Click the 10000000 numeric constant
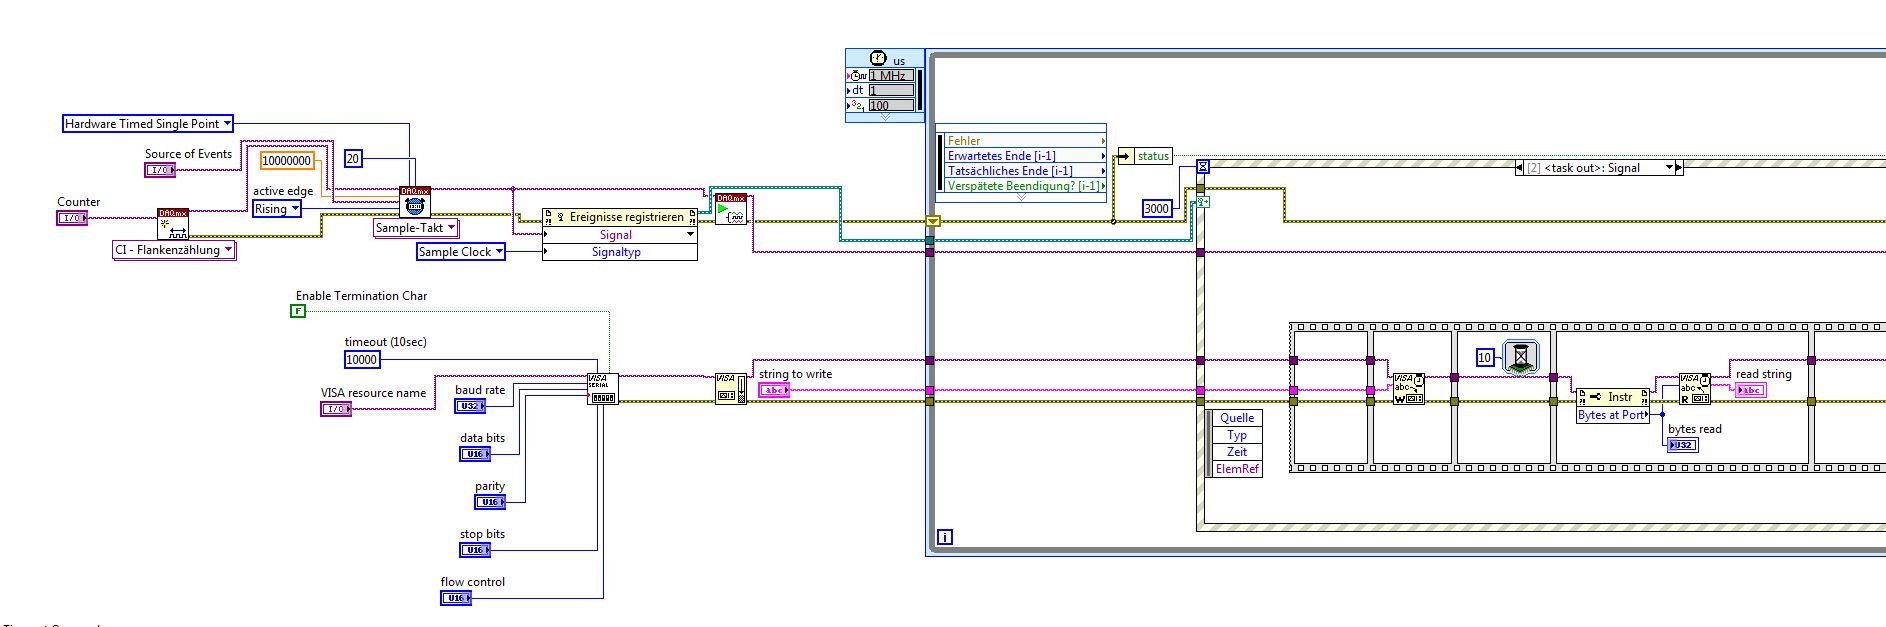The height and width of the screenshot is (627, 1886). coord(287,160)
